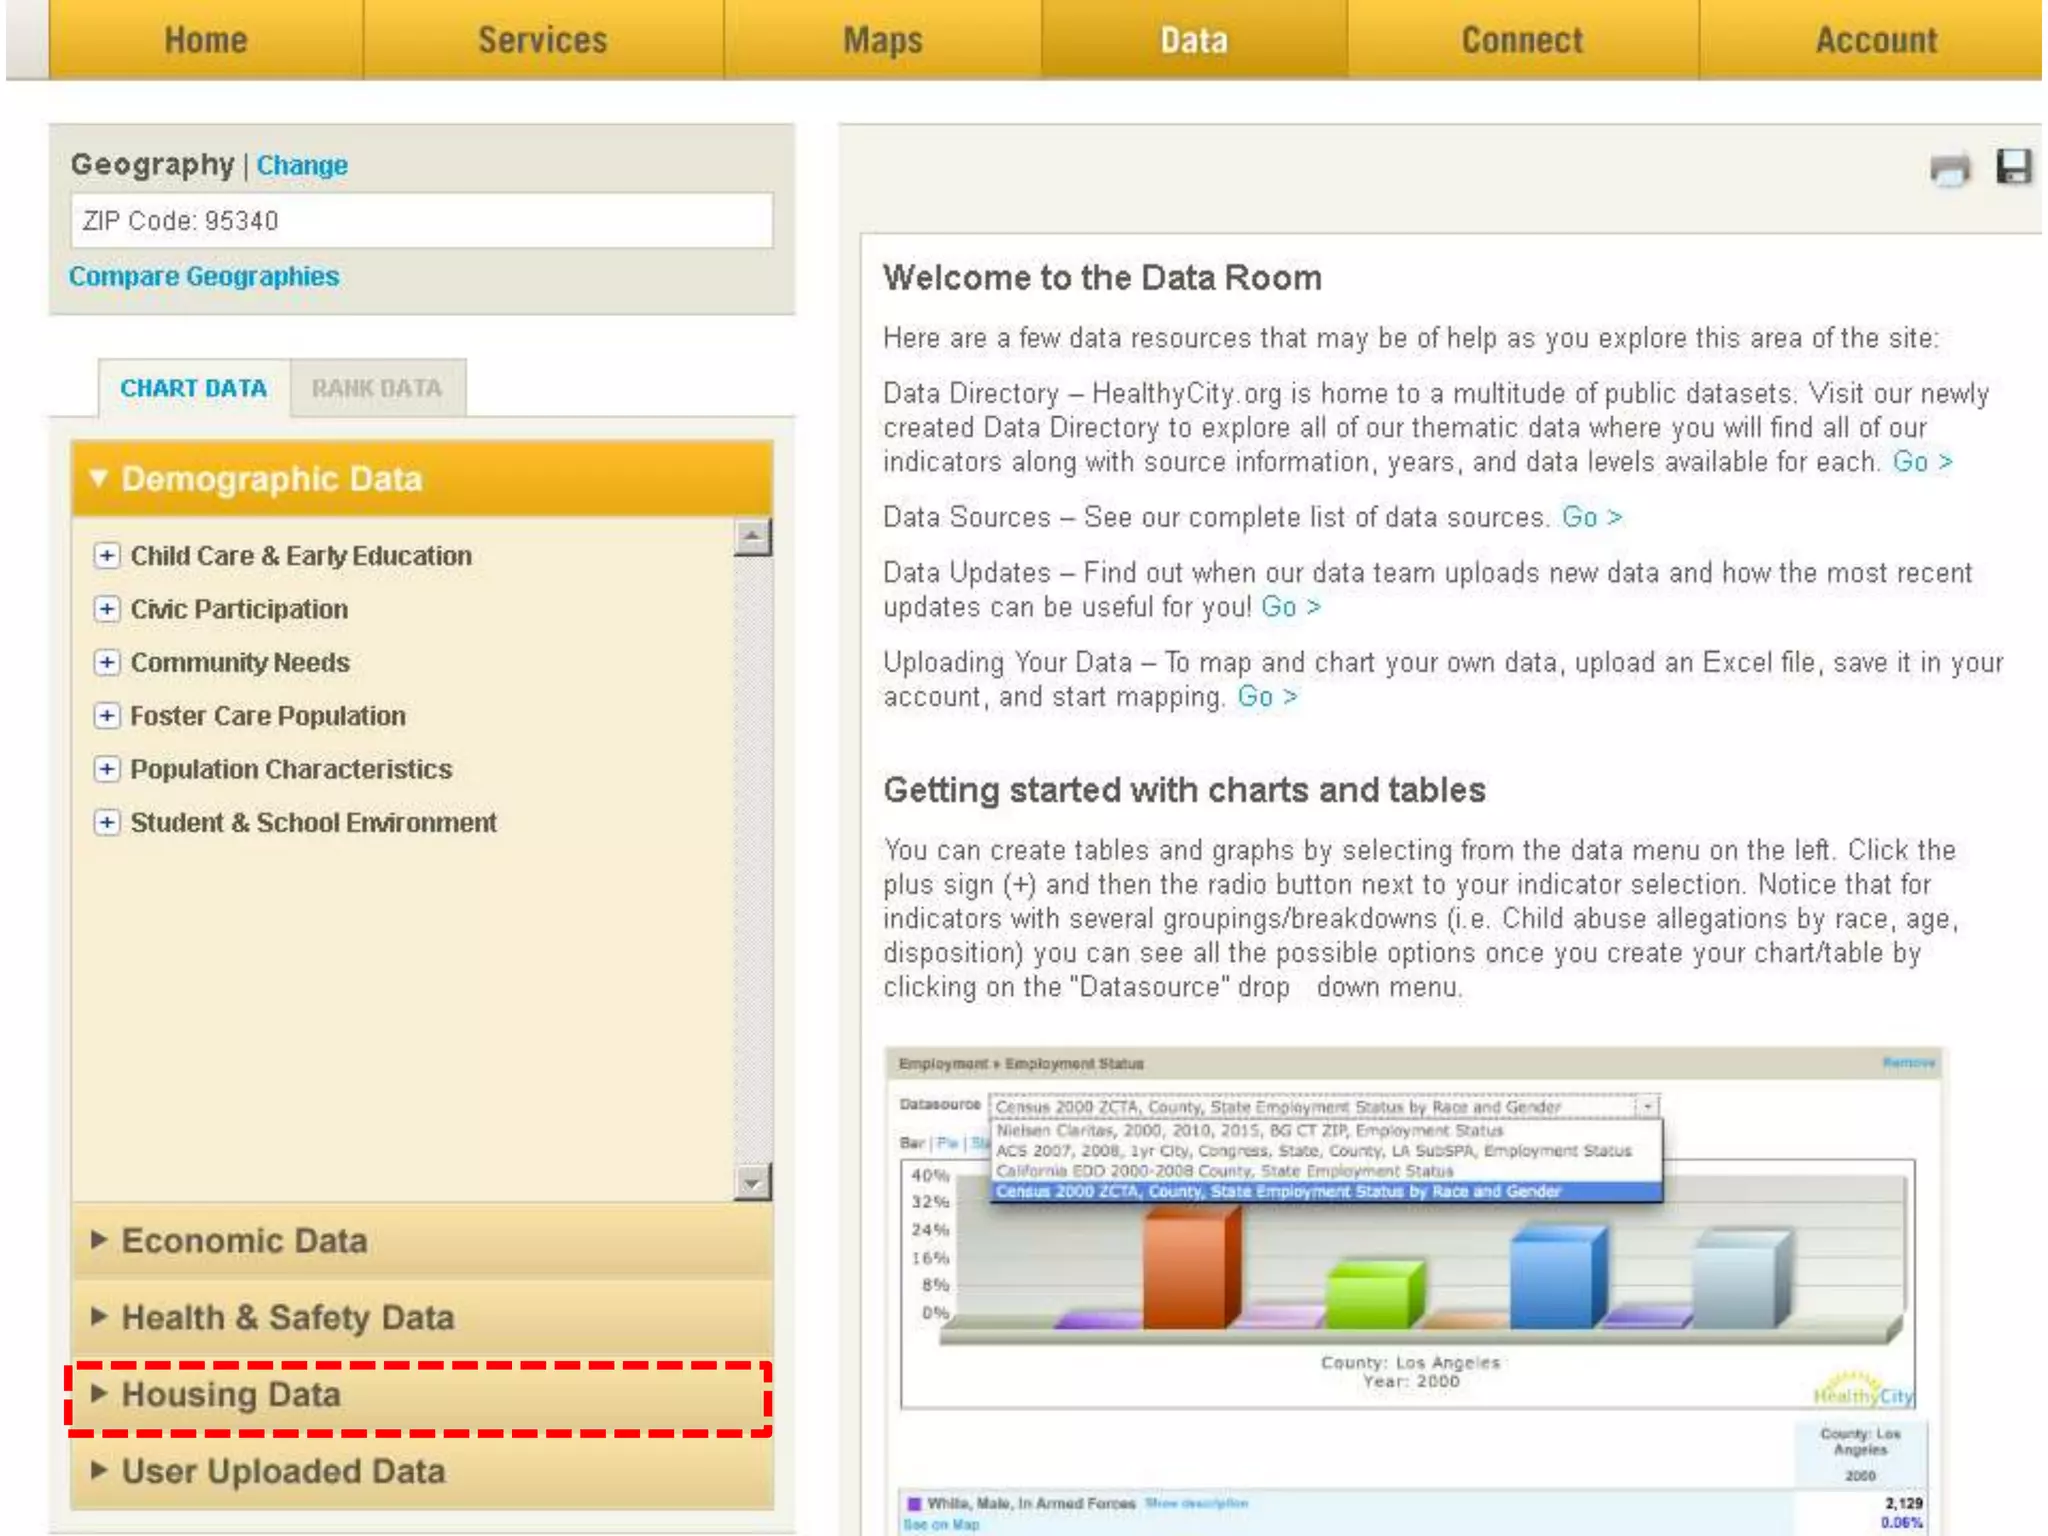
Task: Click the scrollbar down arrow in data list
Action: [x=752, y=1183]
